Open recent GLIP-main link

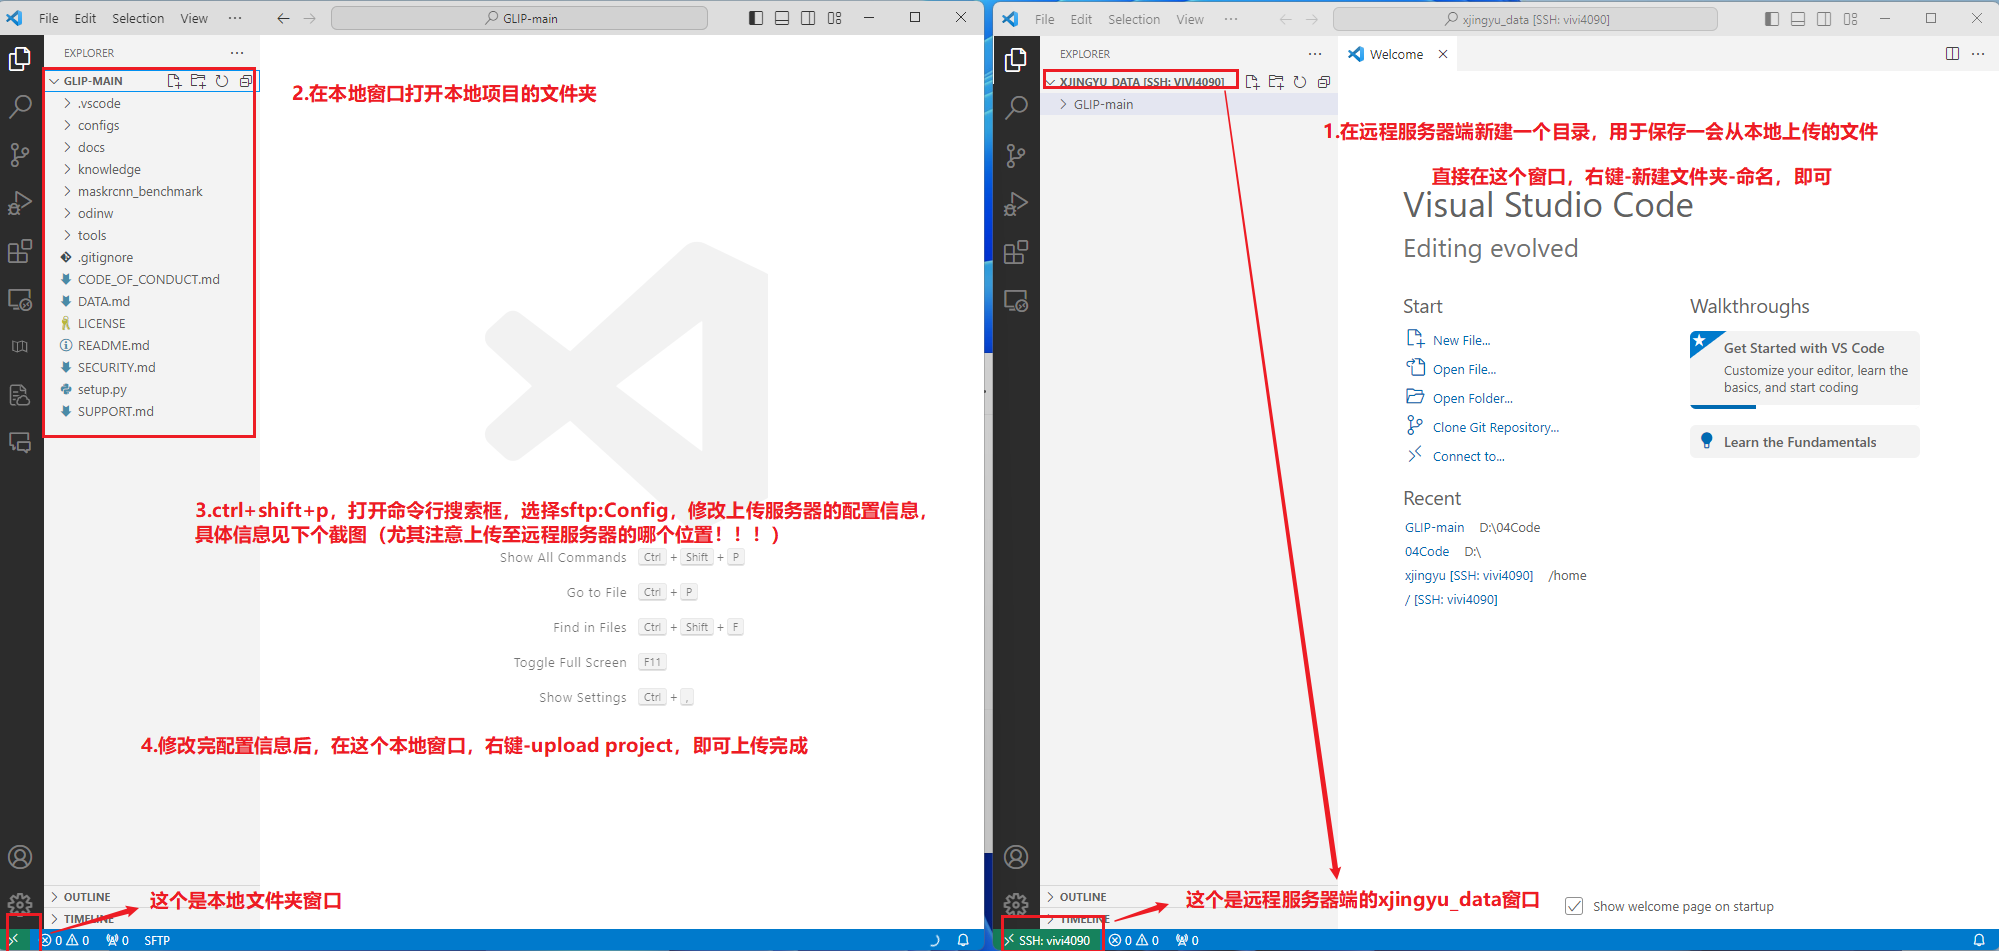tap(1434, 527)
